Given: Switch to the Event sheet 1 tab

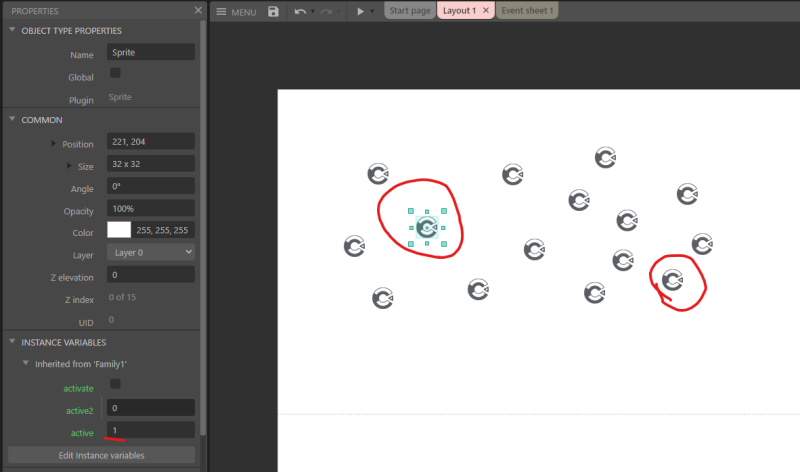Looking at the screenshot, I should [x=527, y=10].
